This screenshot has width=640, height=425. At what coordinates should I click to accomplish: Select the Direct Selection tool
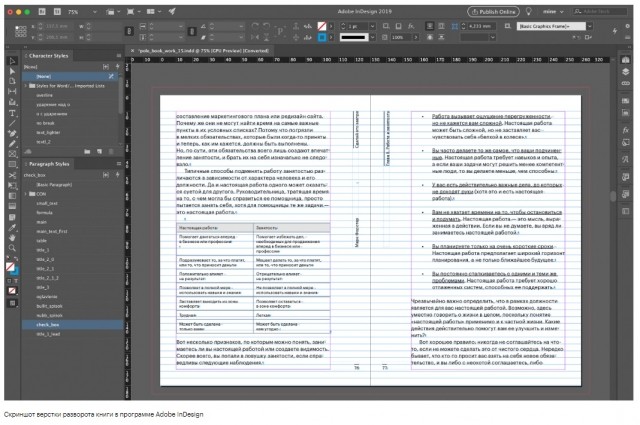click(x=12, y=71)
